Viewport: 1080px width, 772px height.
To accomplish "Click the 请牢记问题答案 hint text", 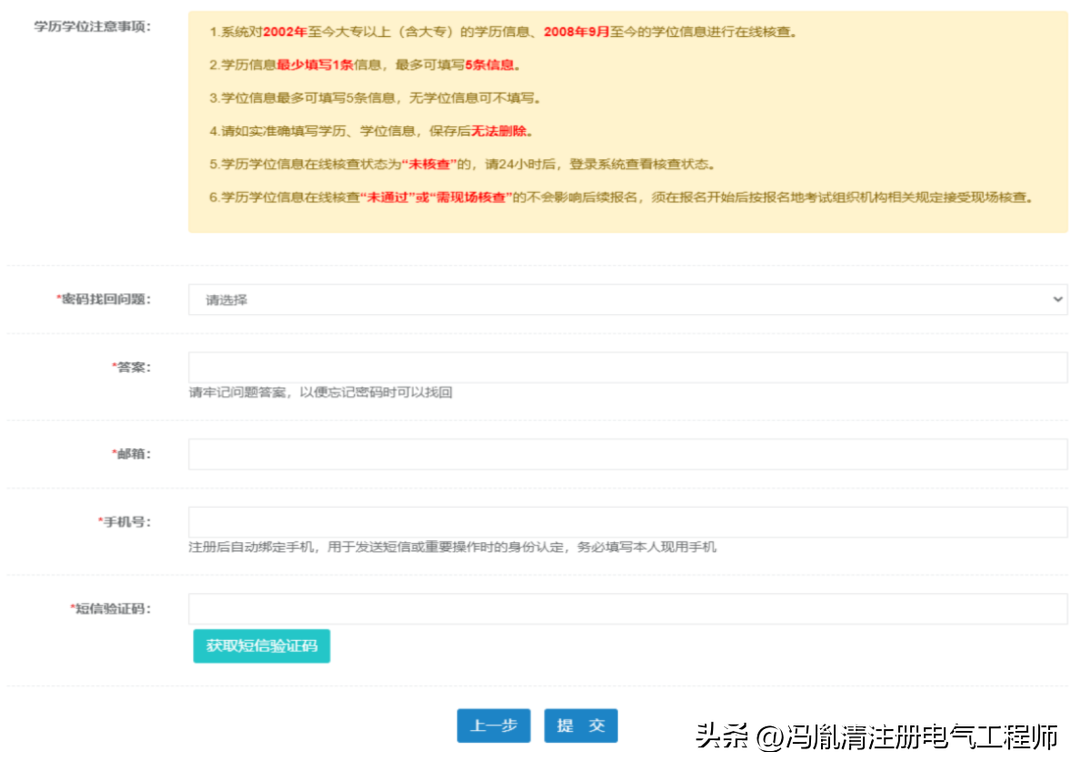I will click(x=320, y=393).
